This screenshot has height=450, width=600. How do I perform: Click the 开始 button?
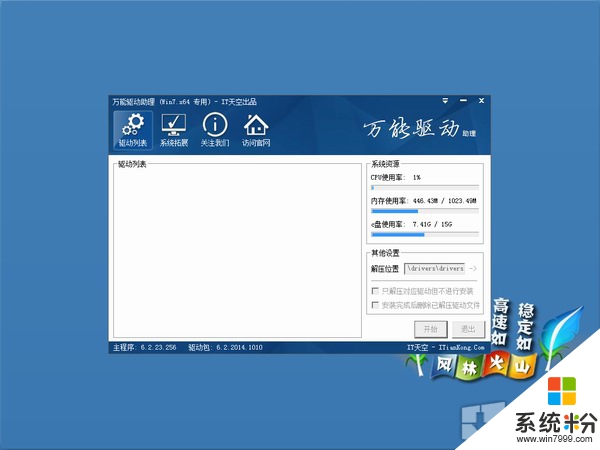click(431, 329)
